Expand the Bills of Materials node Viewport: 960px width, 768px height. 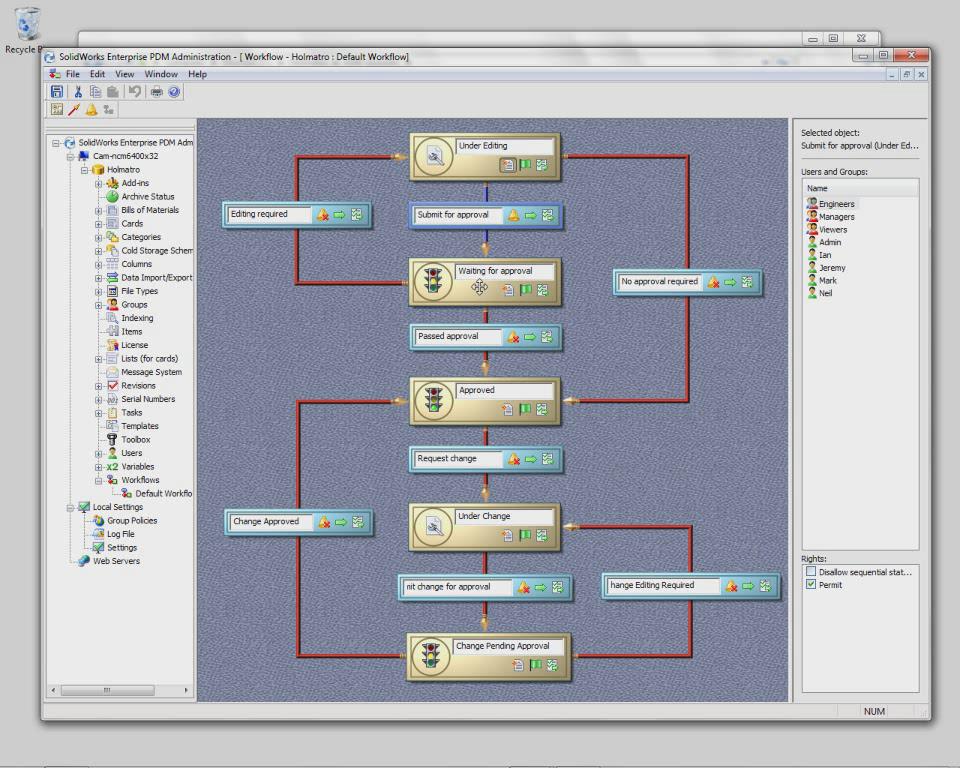tap(98, 210)
